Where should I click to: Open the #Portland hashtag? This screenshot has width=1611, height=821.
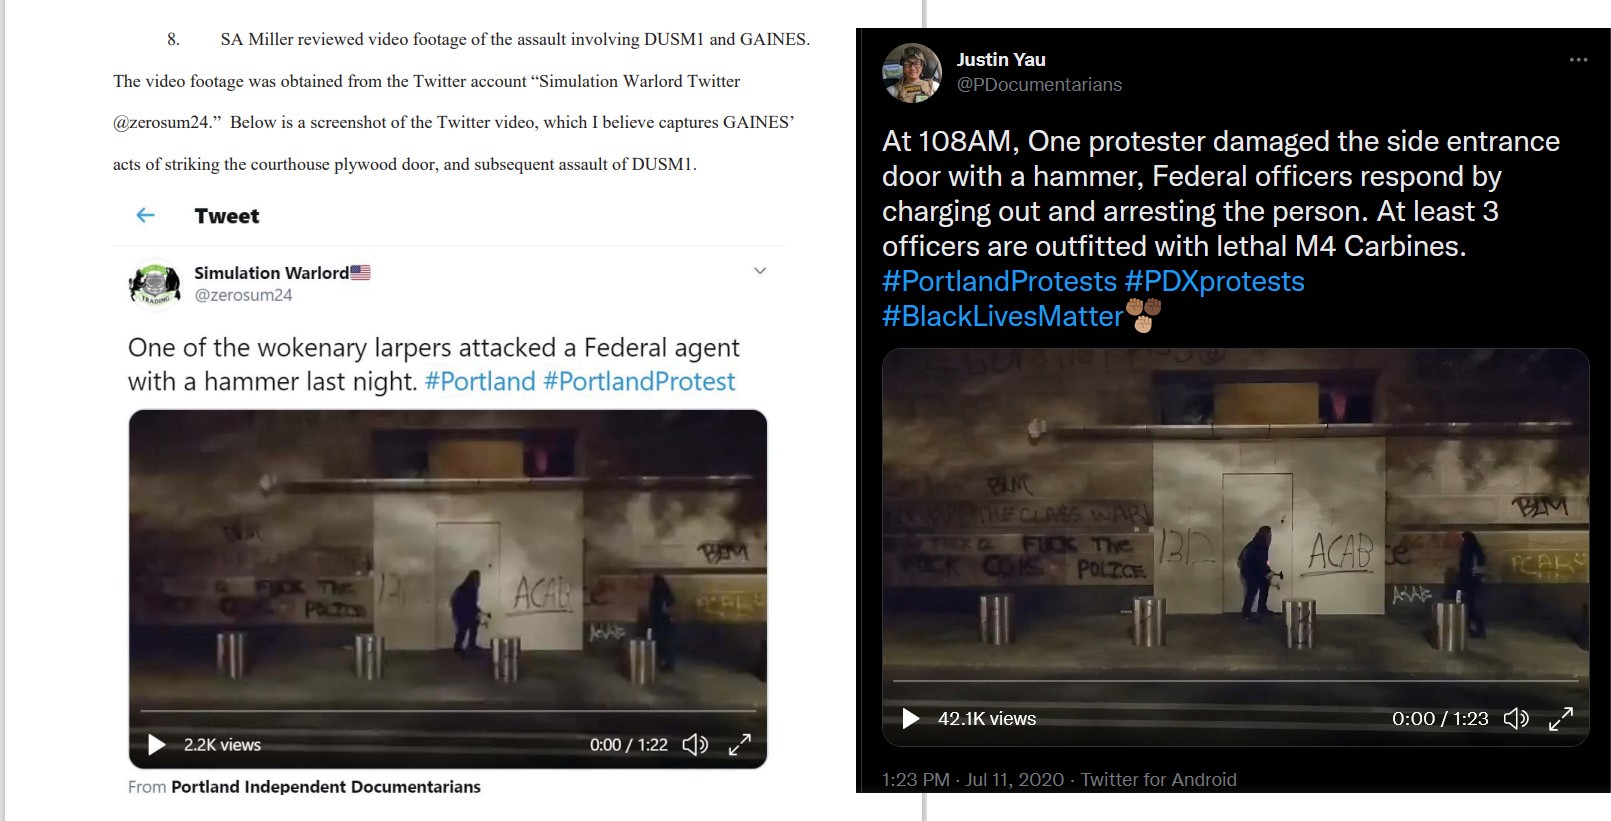click(480, 381)
